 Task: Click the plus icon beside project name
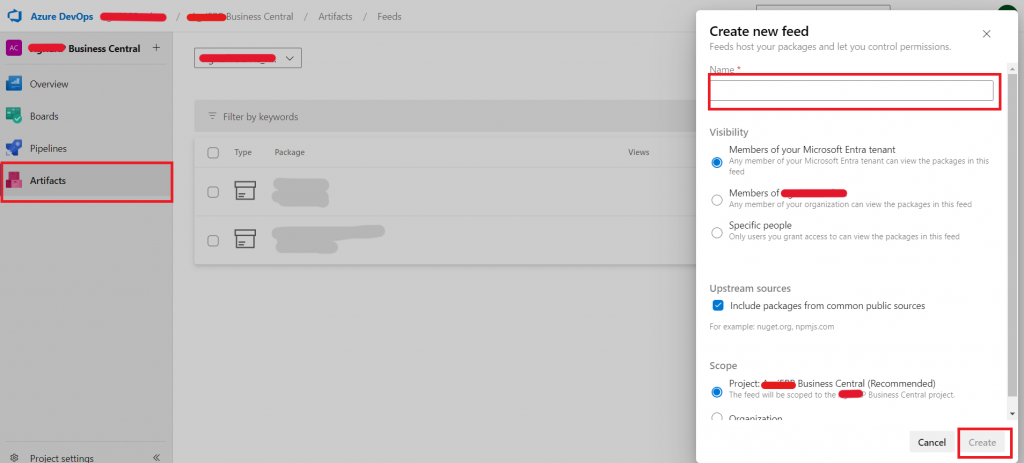156,48
